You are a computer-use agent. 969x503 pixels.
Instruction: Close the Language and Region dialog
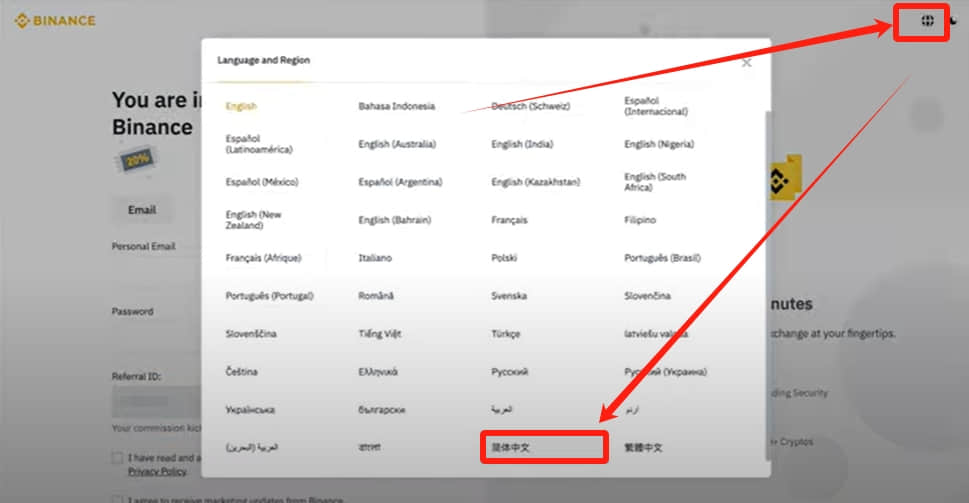click(x=747, y=62)
